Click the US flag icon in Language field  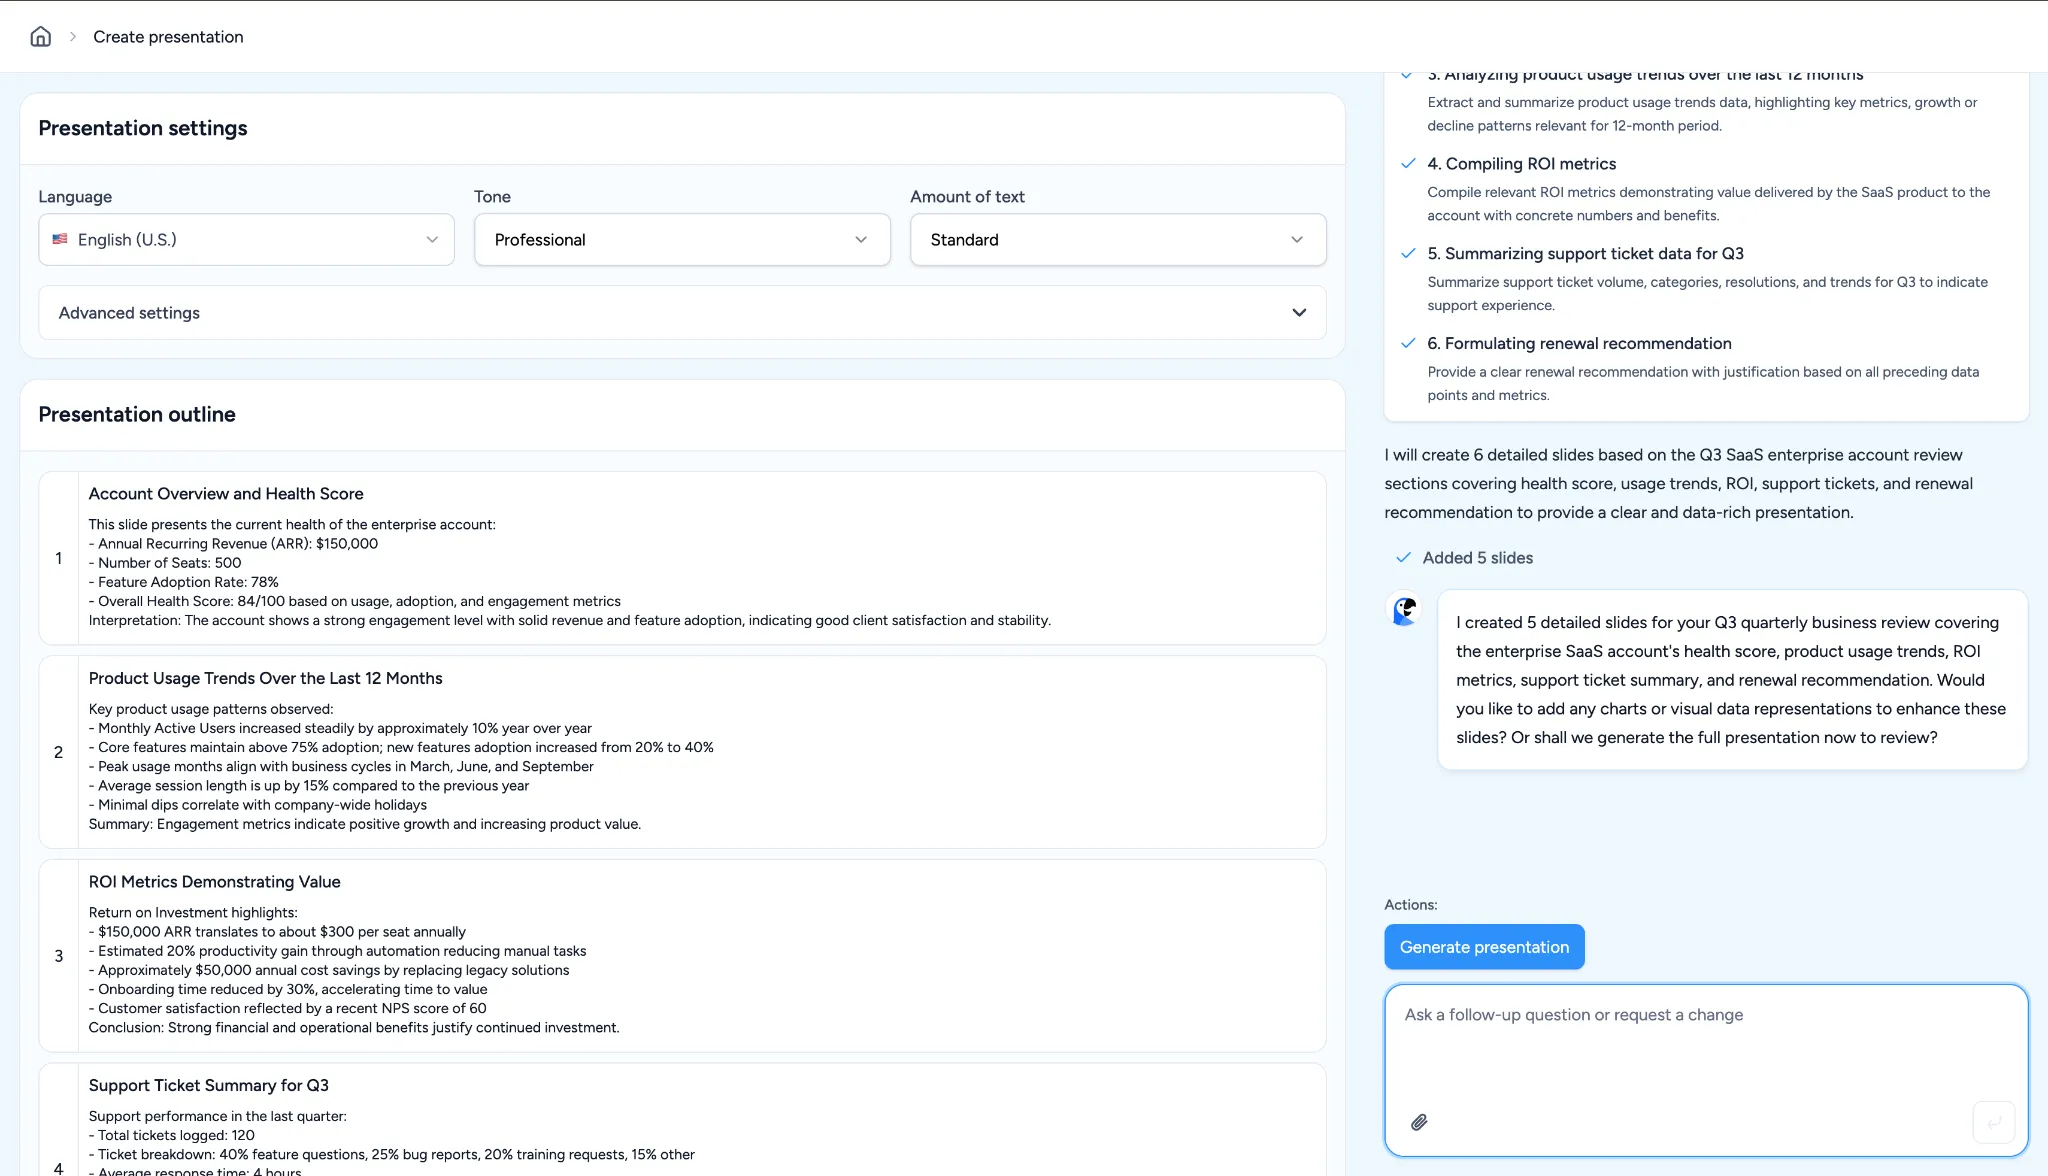point(60,240)
